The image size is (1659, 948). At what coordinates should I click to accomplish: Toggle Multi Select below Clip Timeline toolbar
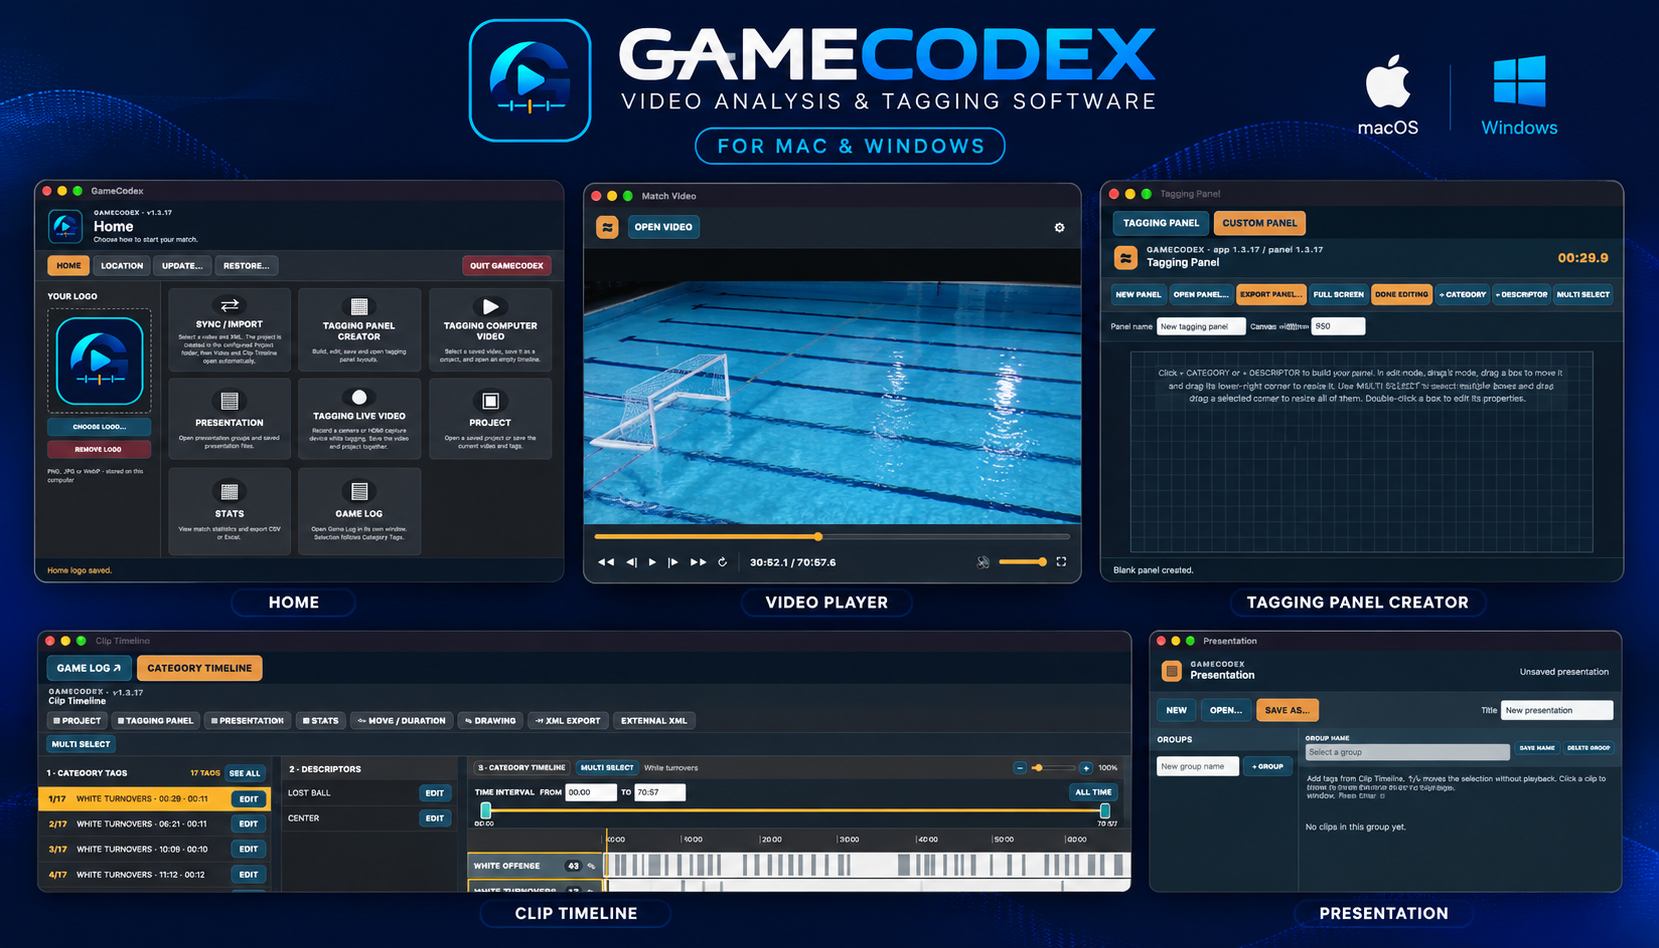tap(81, 744)
